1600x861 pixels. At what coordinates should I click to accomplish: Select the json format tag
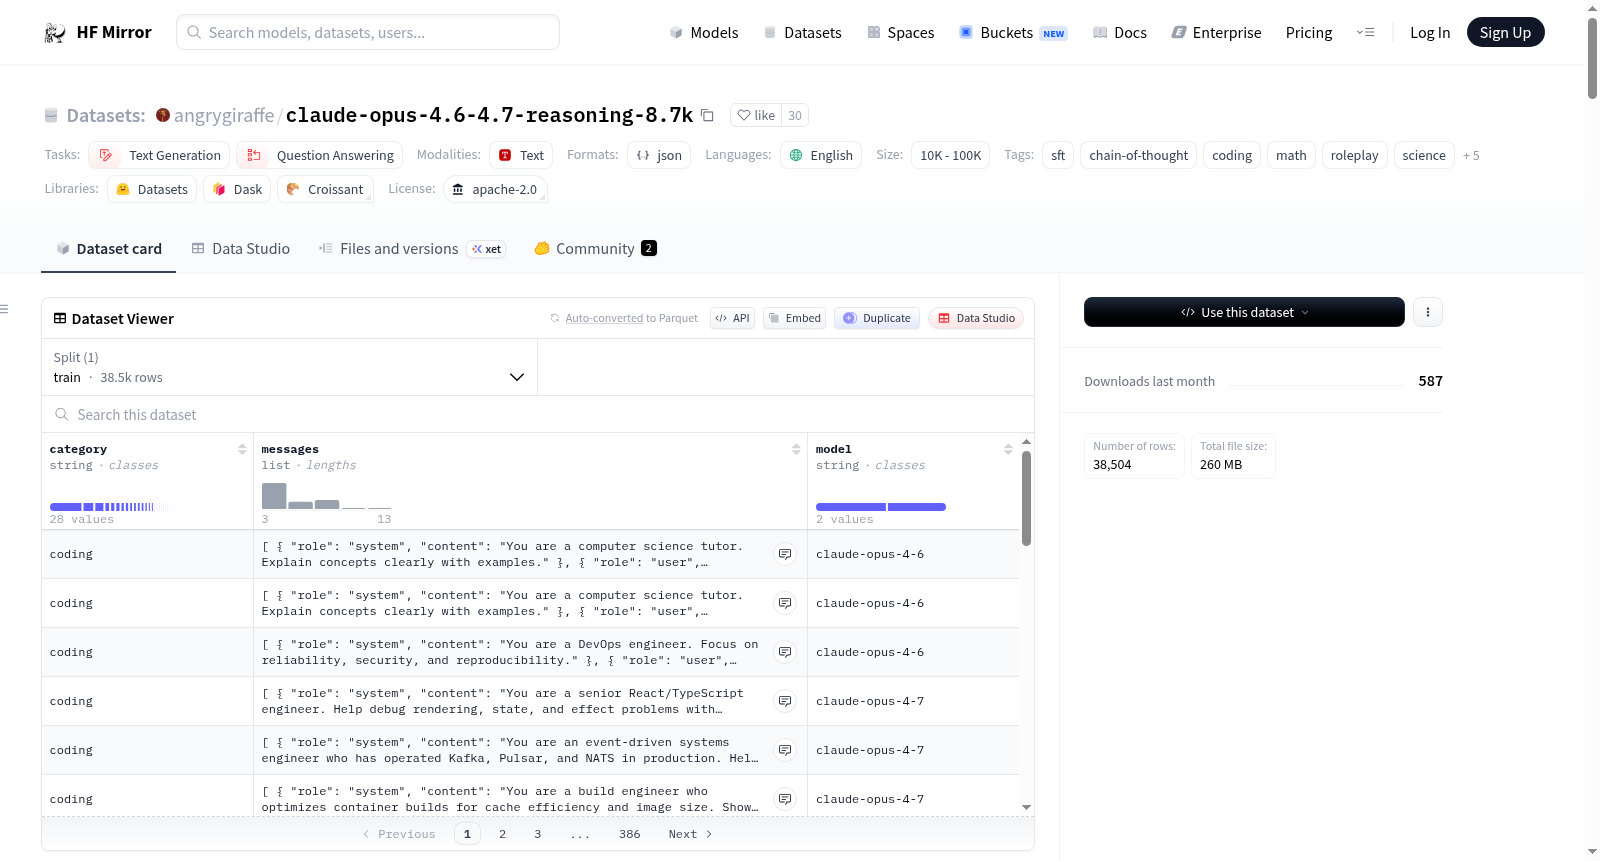tap(659, 155)
